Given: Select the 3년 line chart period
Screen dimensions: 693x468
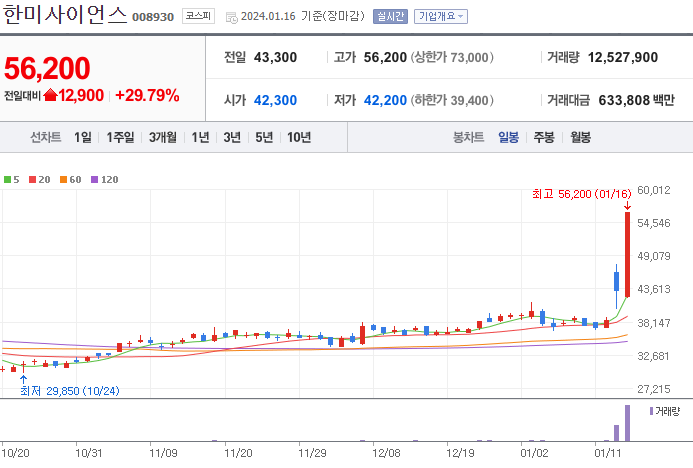Looking at the screenshot, I should click(232, 137).
